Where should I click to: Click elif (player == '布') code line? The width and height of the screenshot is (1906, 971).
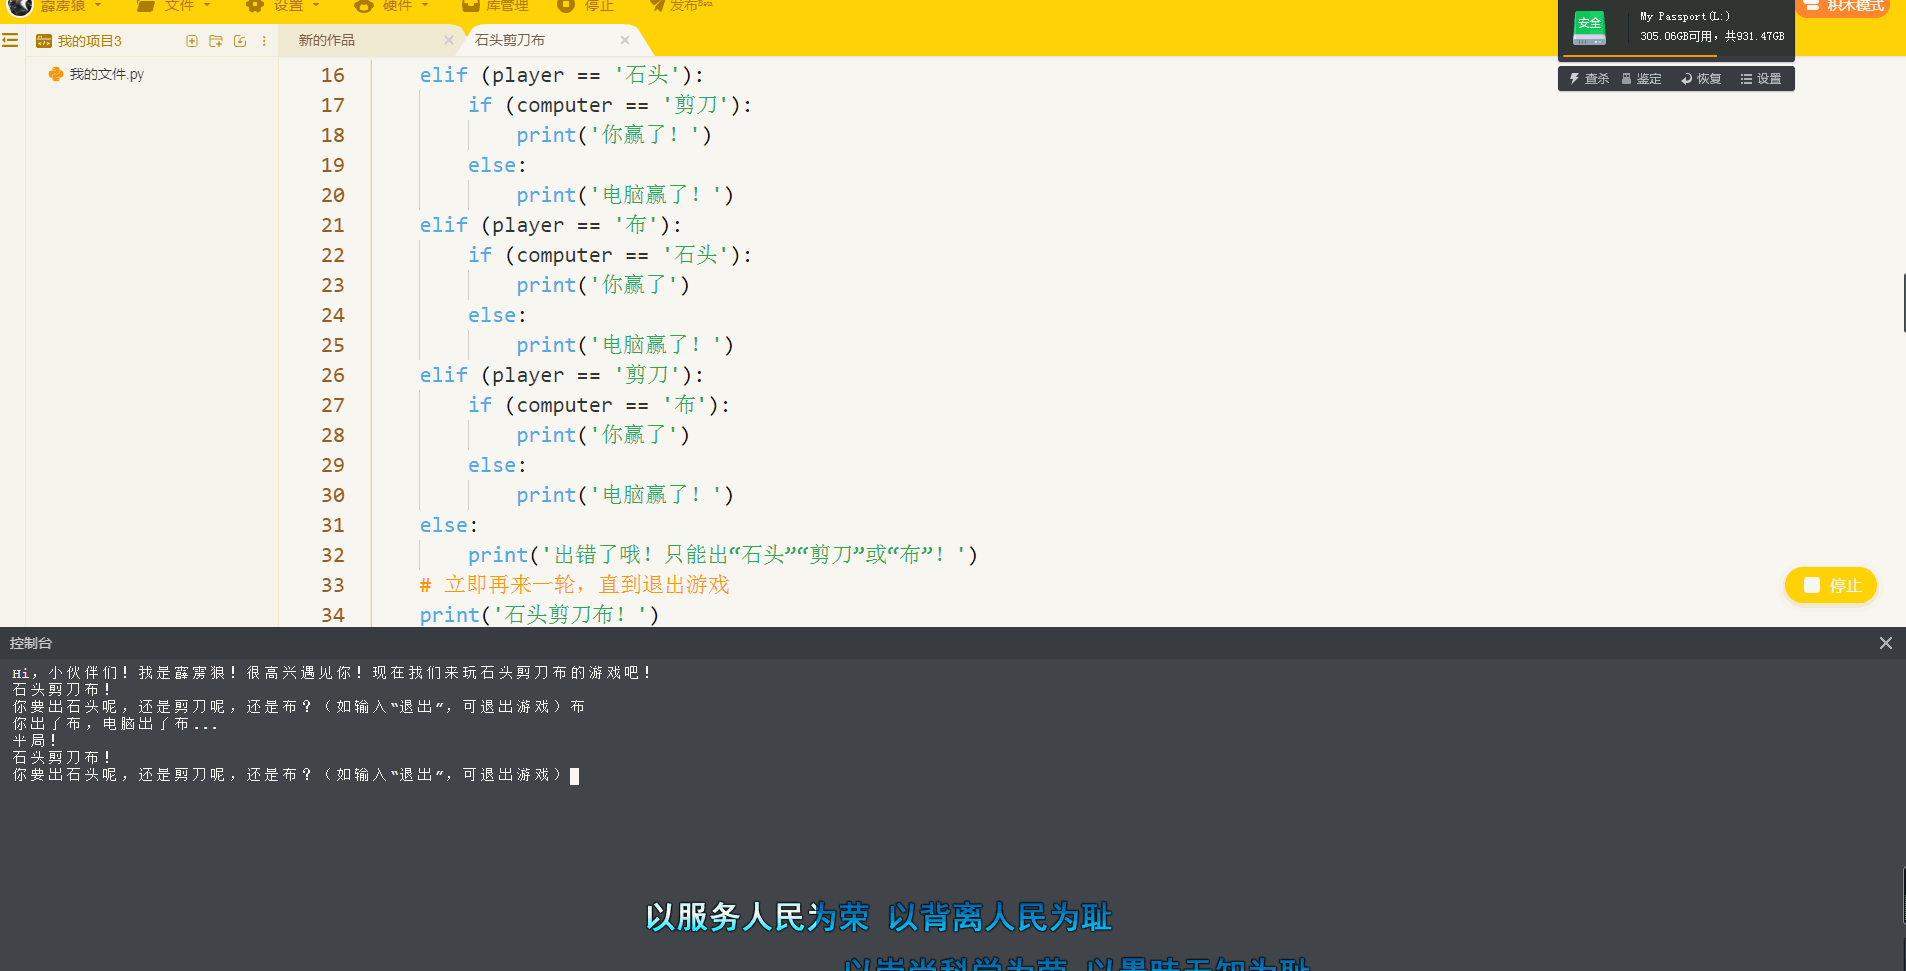pos(551,225)
